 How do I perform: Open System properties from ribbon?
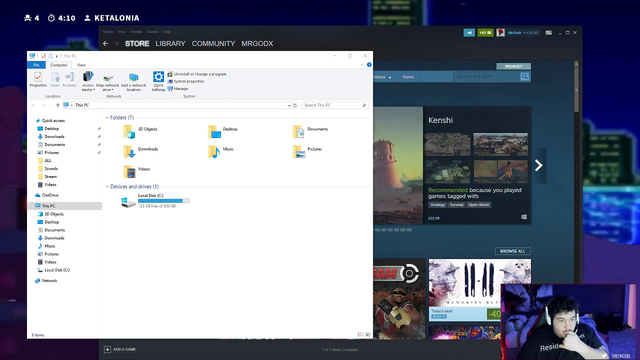pyautogui.click(x=186, y=81)
